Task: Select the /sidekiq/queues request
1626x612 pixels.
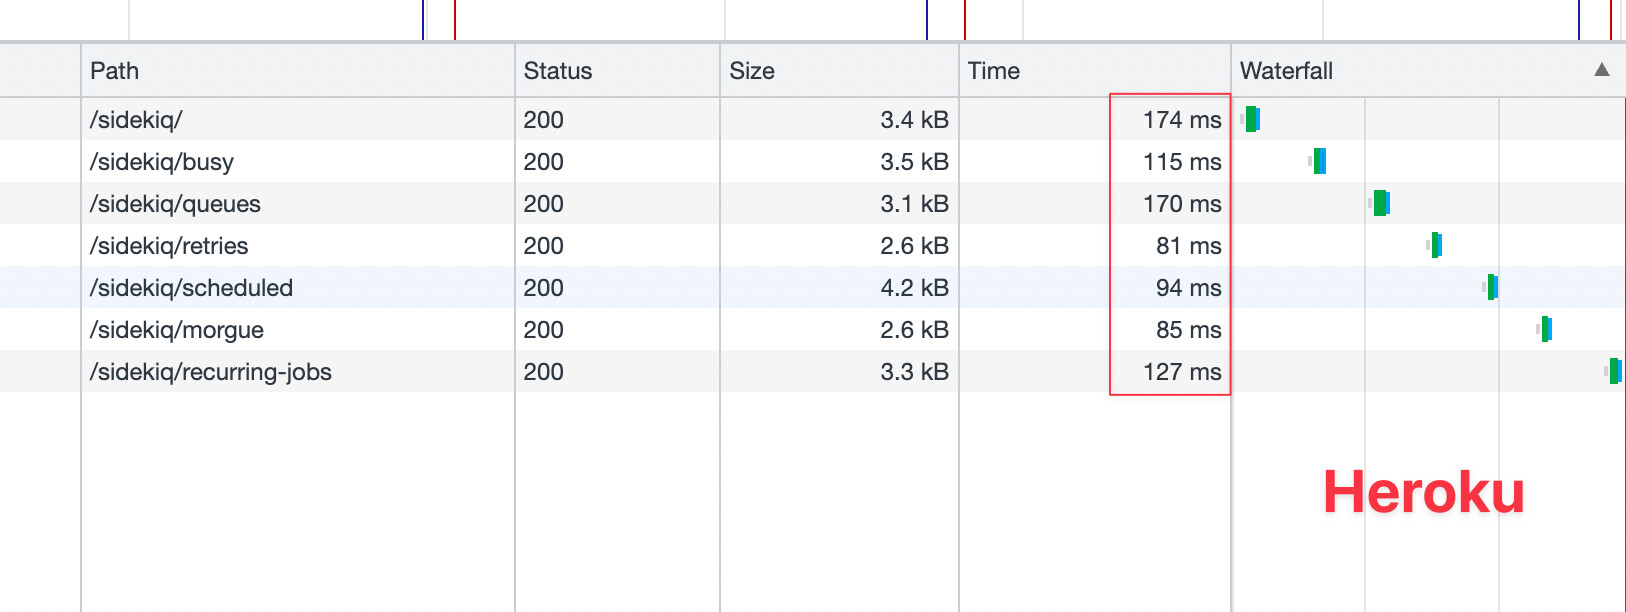Action: 175,204
